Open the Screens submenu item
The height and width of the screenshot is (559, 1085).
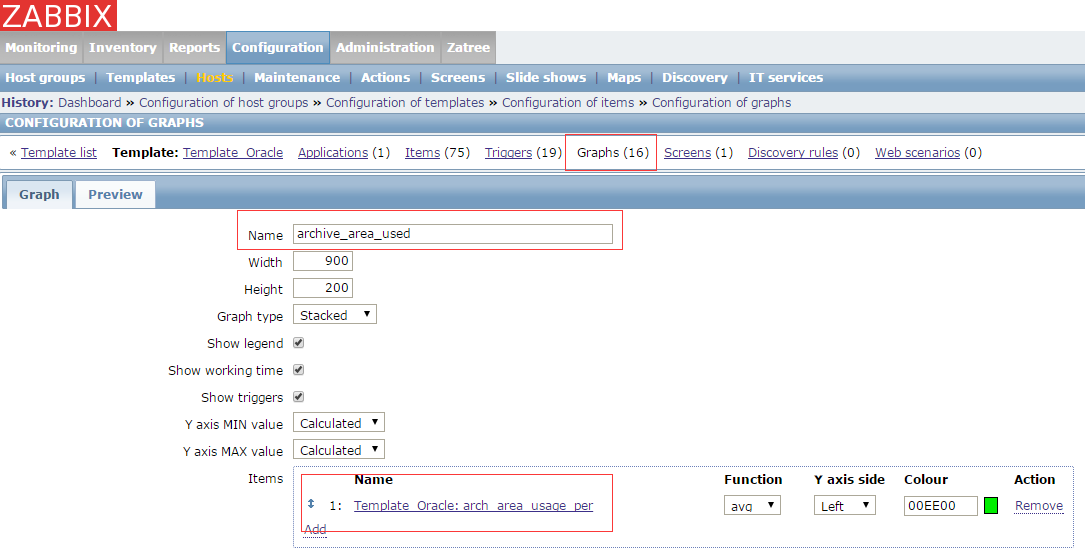(458, 77)
